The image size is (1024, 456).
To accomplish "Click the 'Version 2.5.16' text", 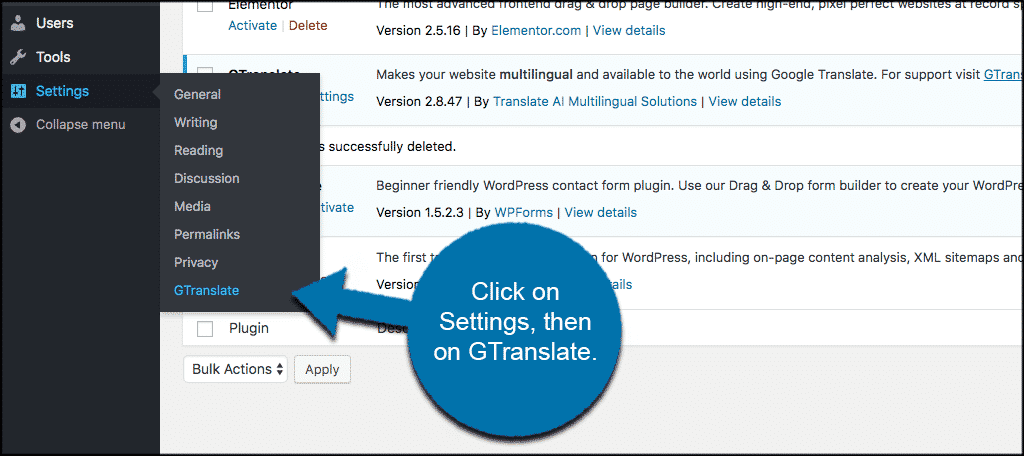I will click(418, 31).
